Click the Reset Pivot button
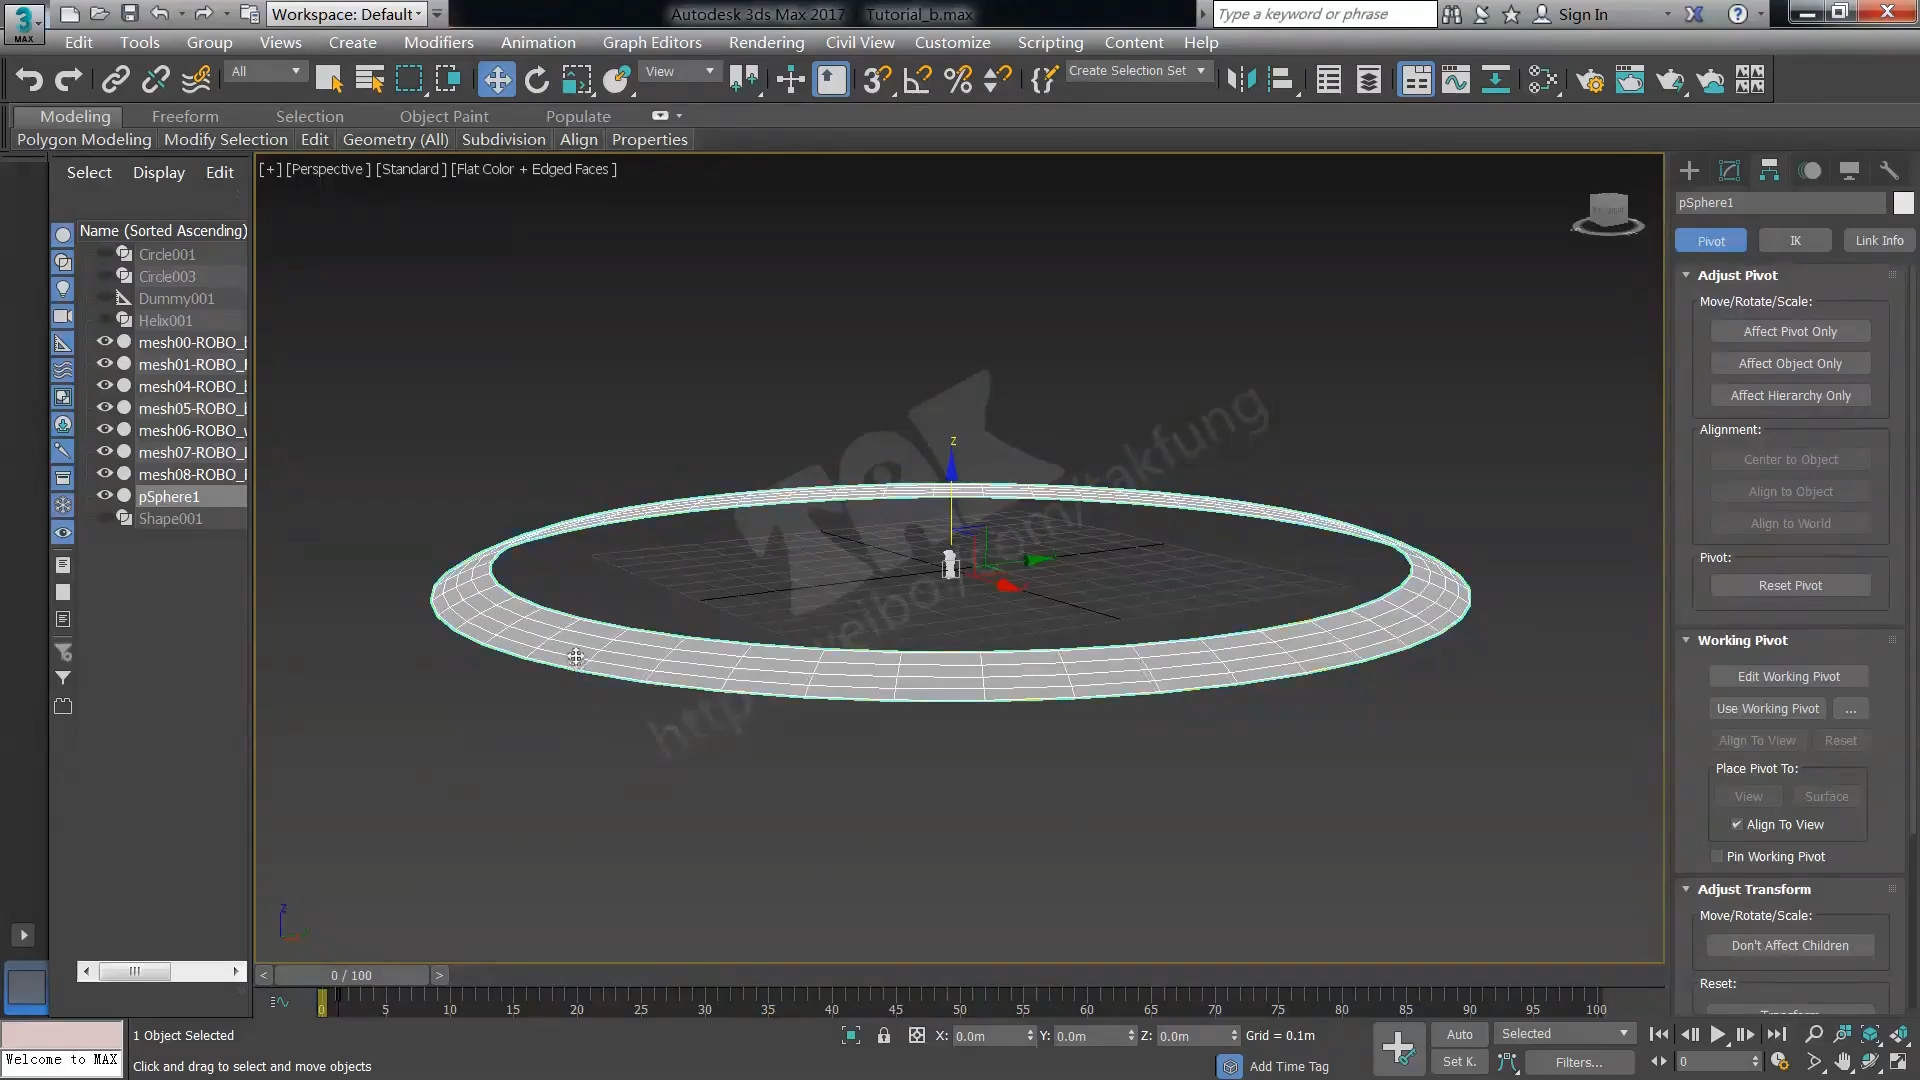The width and height of the screenshot is (1920, 1080). click(1790, 586)
